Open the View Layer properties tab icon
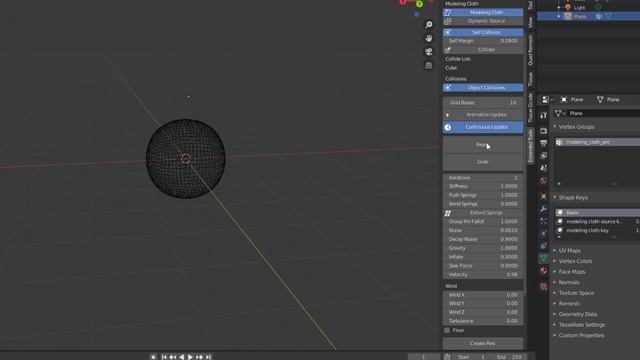This screenshot has width=640, height=360. point(543,156)
